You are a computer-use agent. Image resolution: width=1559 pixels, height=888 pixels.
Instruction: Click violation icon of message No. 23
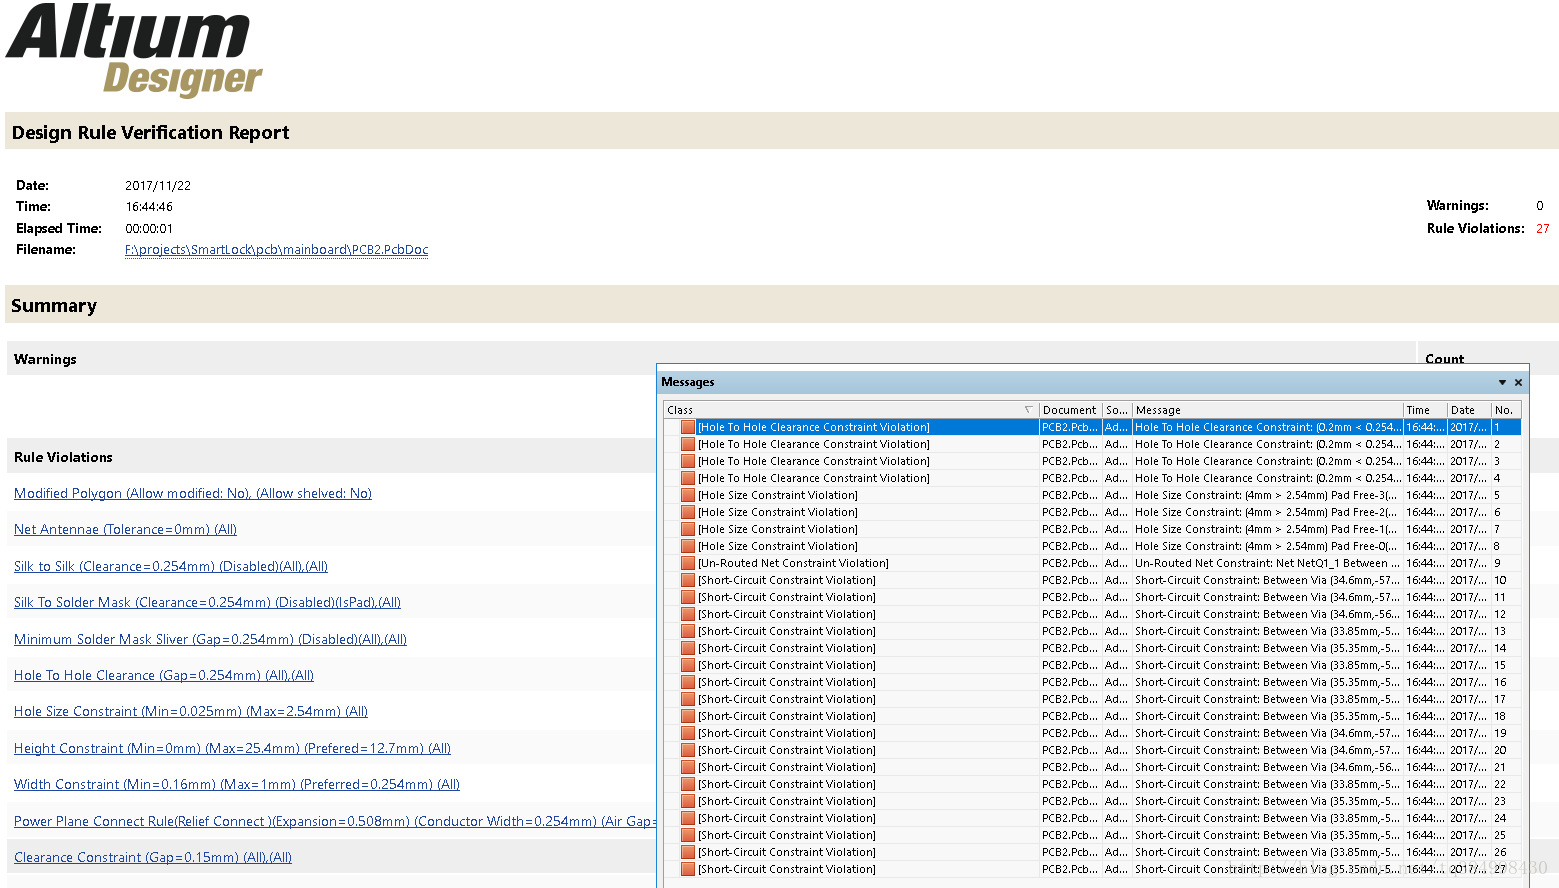click(688, 801)
